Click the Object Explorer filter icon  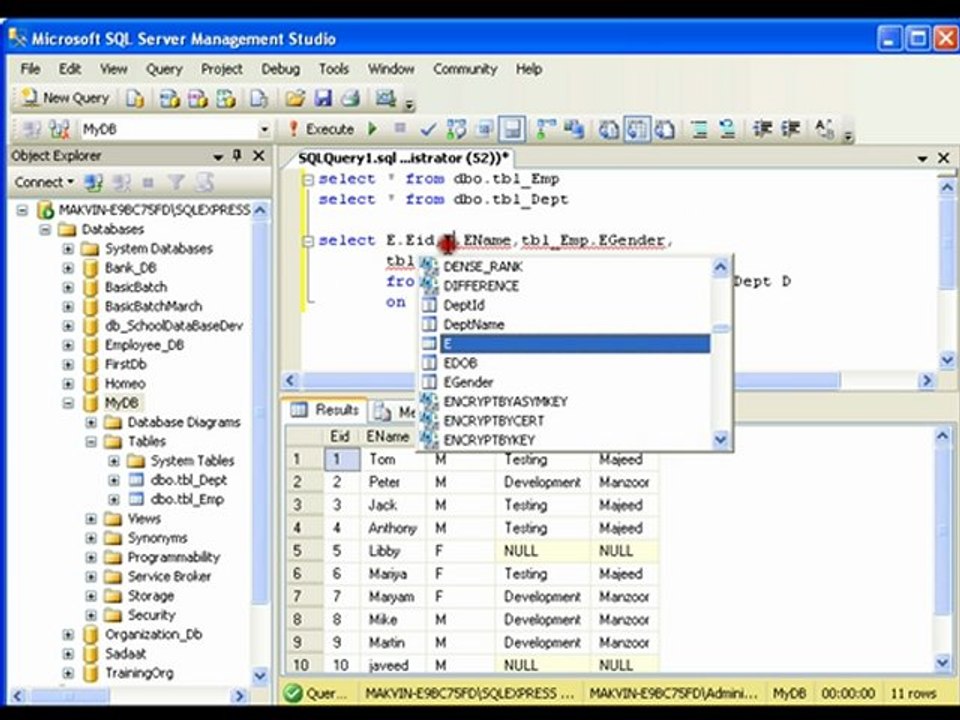tap(176, 182)
